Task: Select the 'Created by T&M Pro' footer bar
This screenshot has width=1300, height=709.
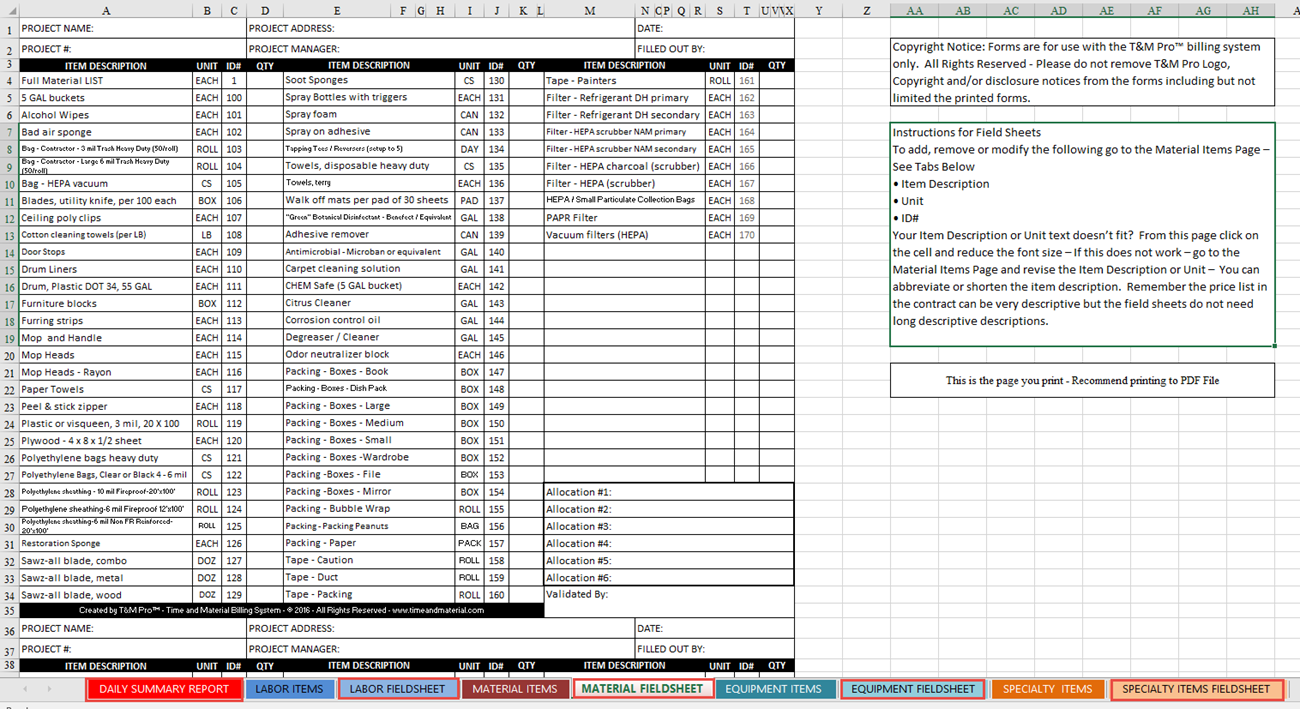Action: [x=281, y=610]
